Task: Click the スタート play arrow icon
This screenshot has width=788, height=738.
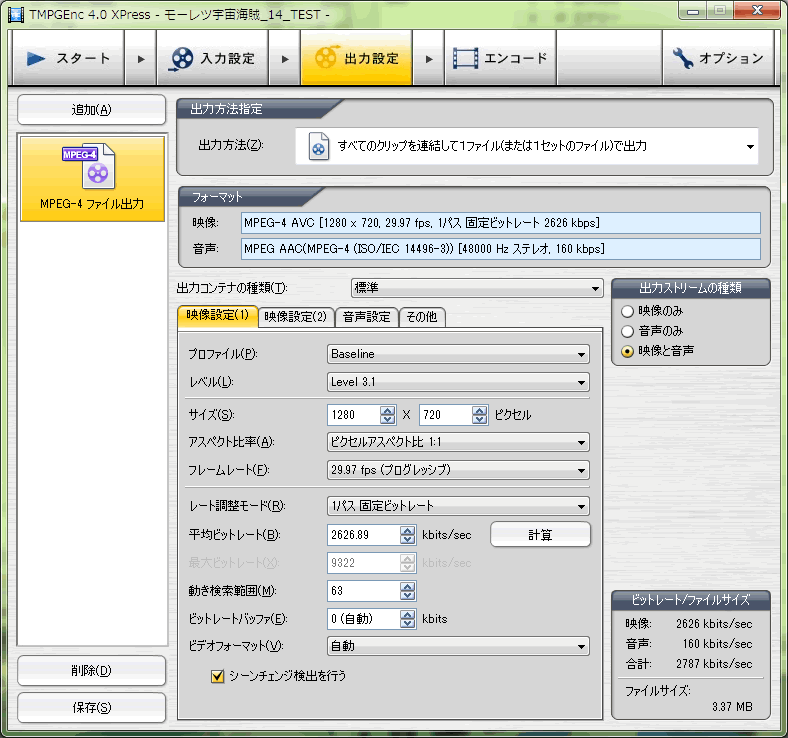Action: click(35, 59)
